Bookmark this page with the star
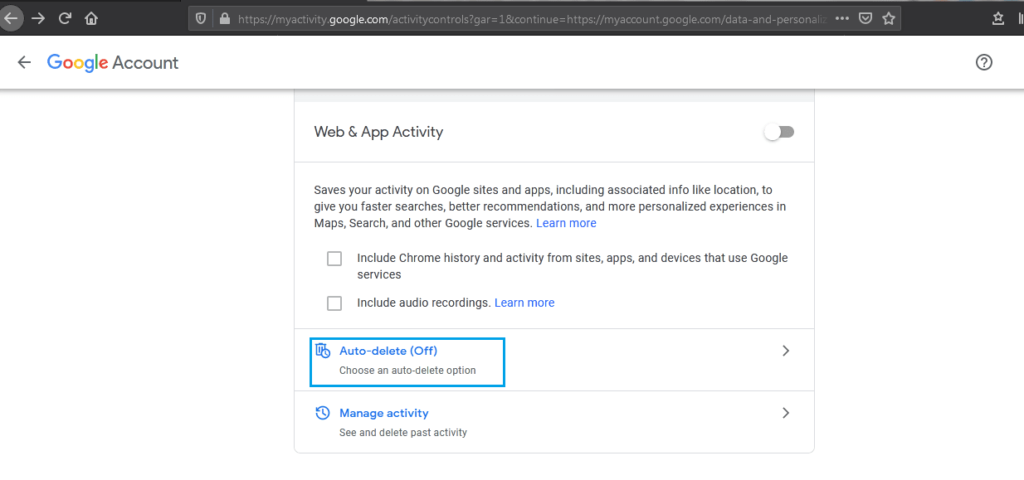The height and width of the screenshot is (480, 1024). click(888, 18)
